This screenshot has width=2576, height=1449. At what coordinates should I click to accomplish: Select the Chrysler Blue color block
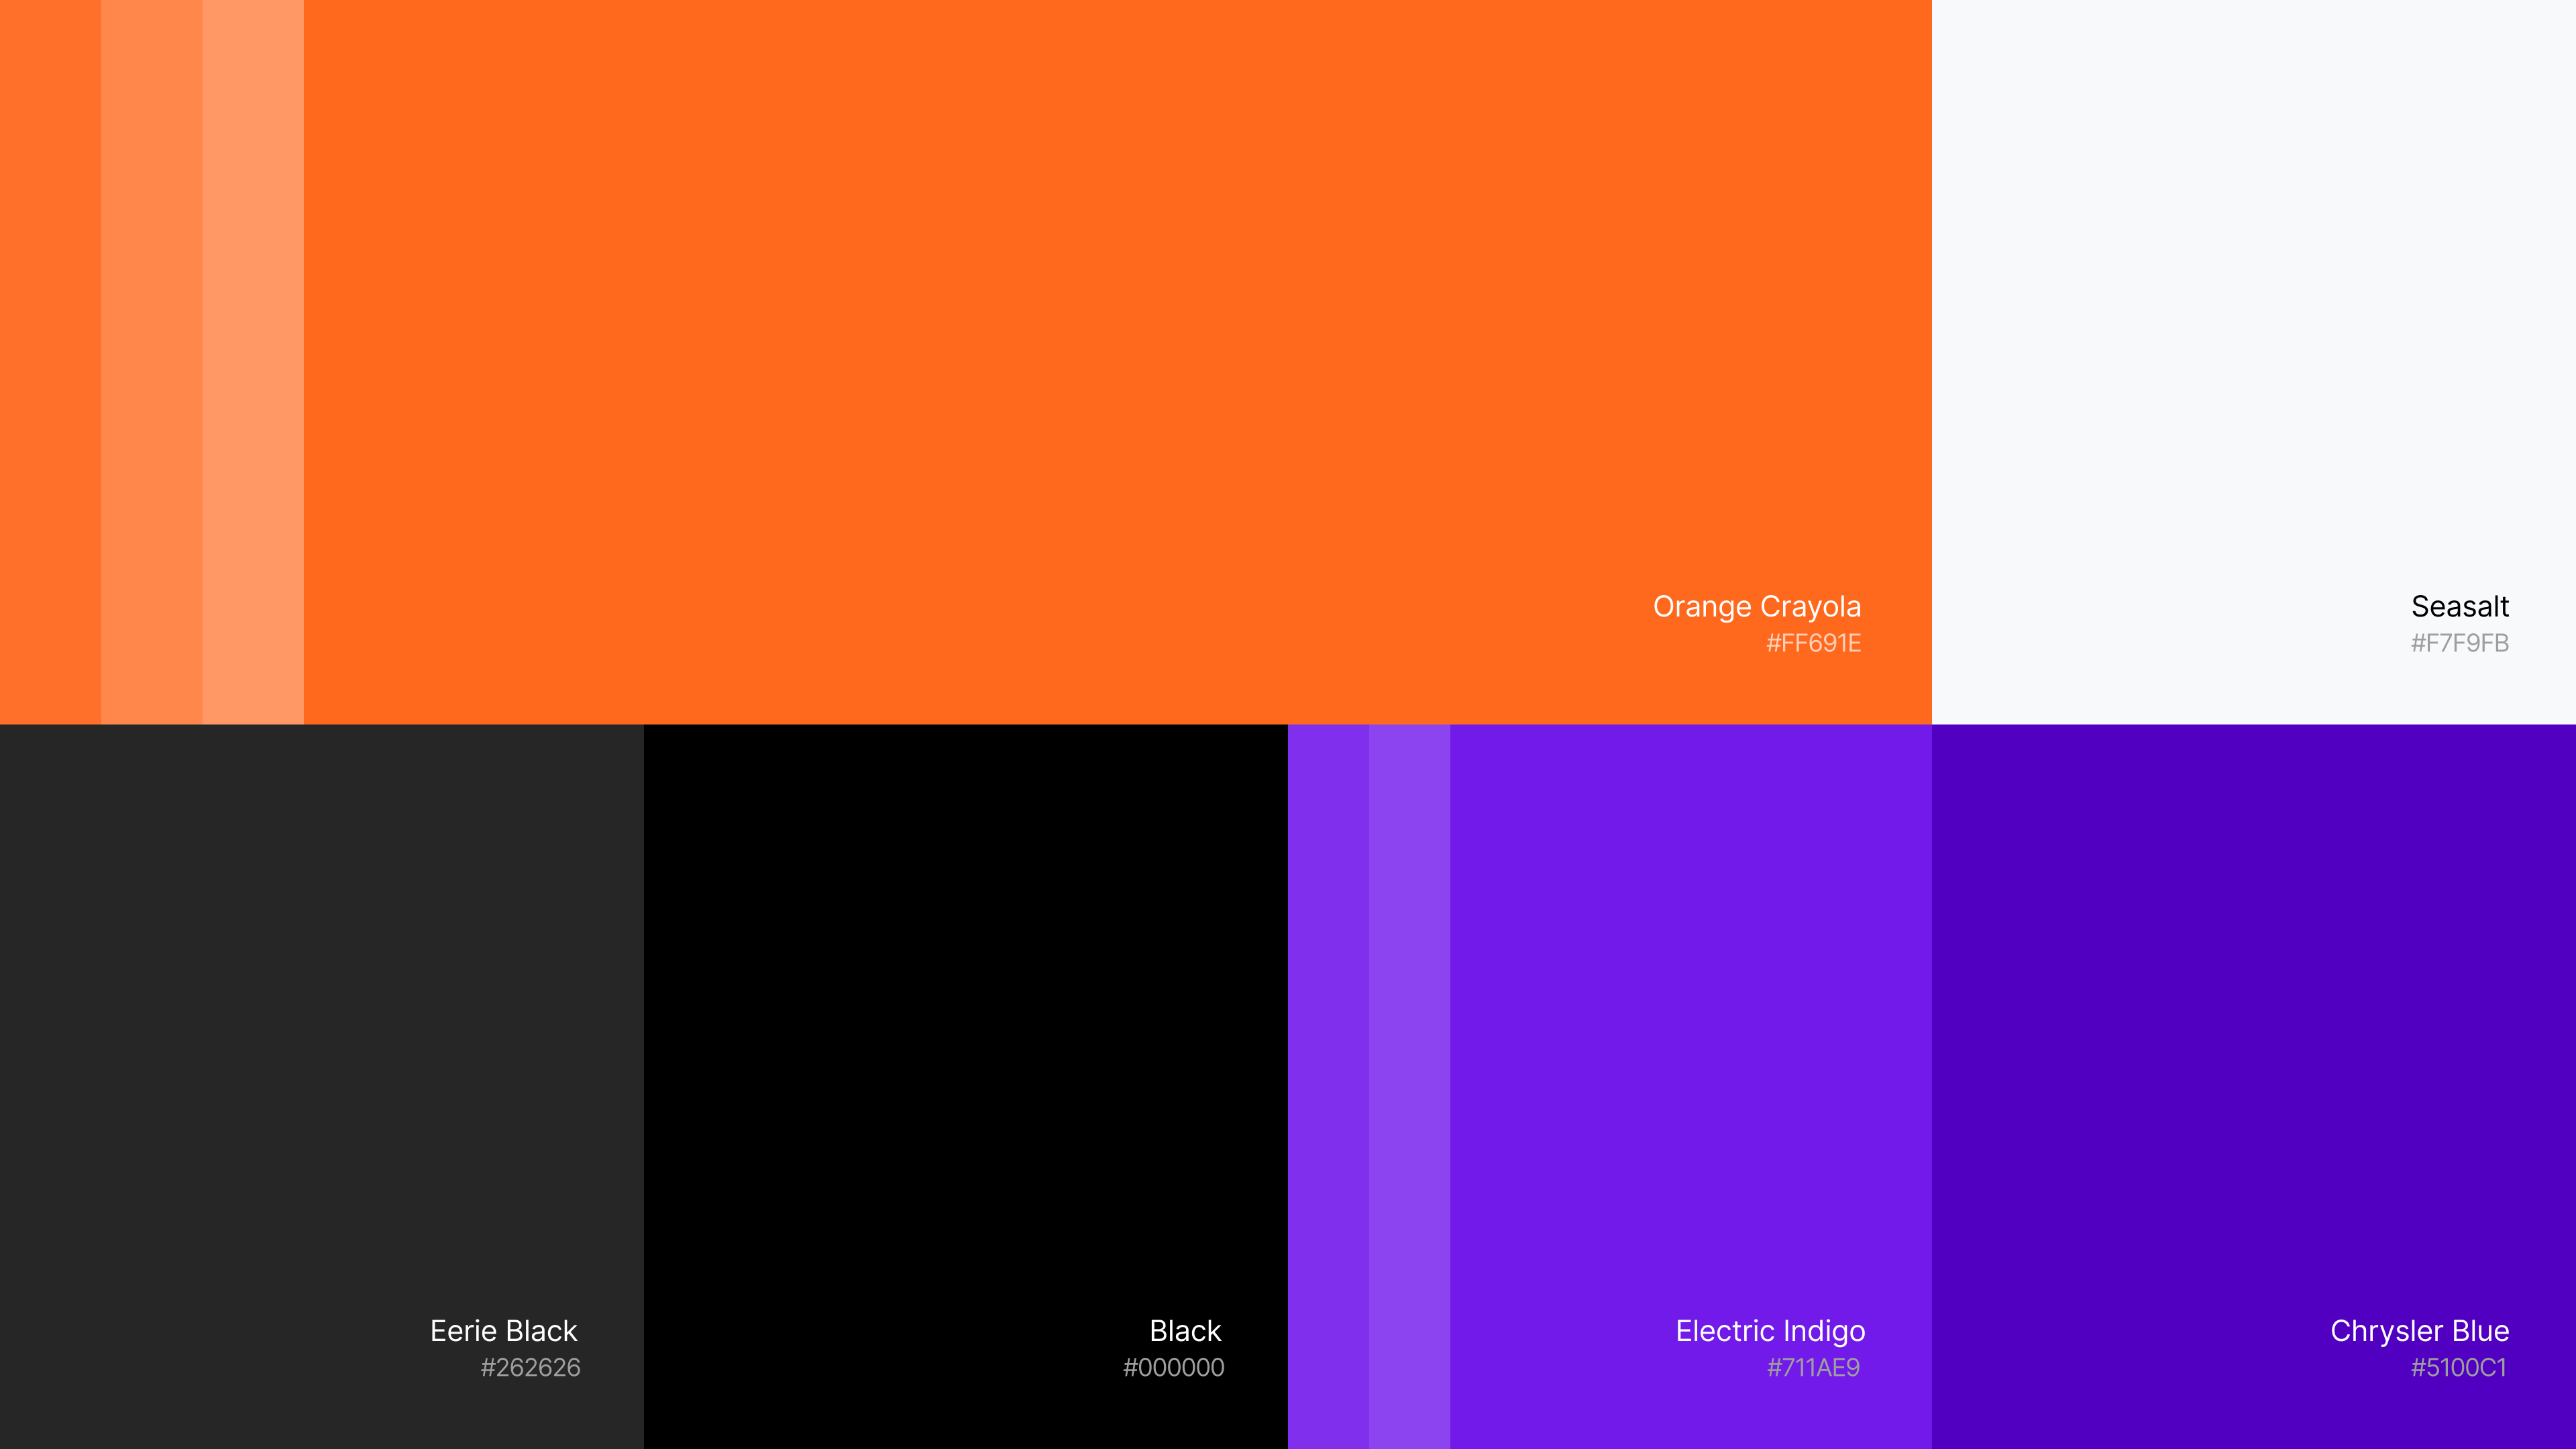[2253, 1050]
